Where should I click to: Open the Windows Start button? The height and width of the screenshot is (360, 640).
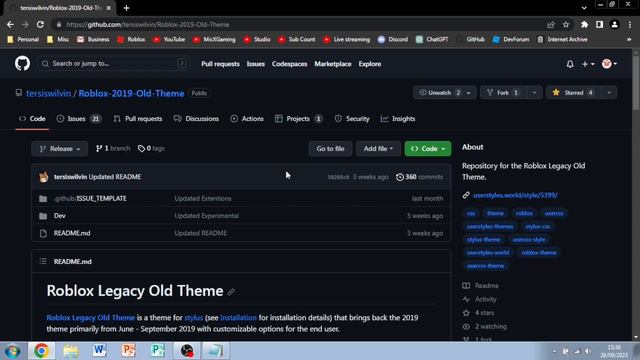tap(12, 351)
